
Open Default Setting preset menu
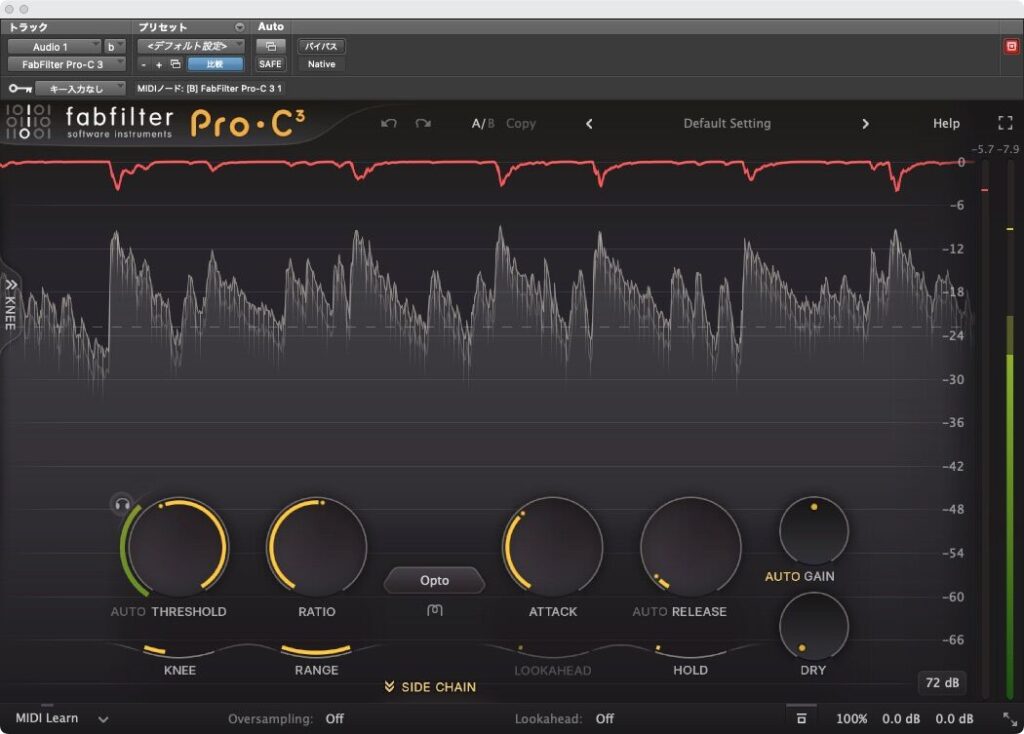point(727,123)
